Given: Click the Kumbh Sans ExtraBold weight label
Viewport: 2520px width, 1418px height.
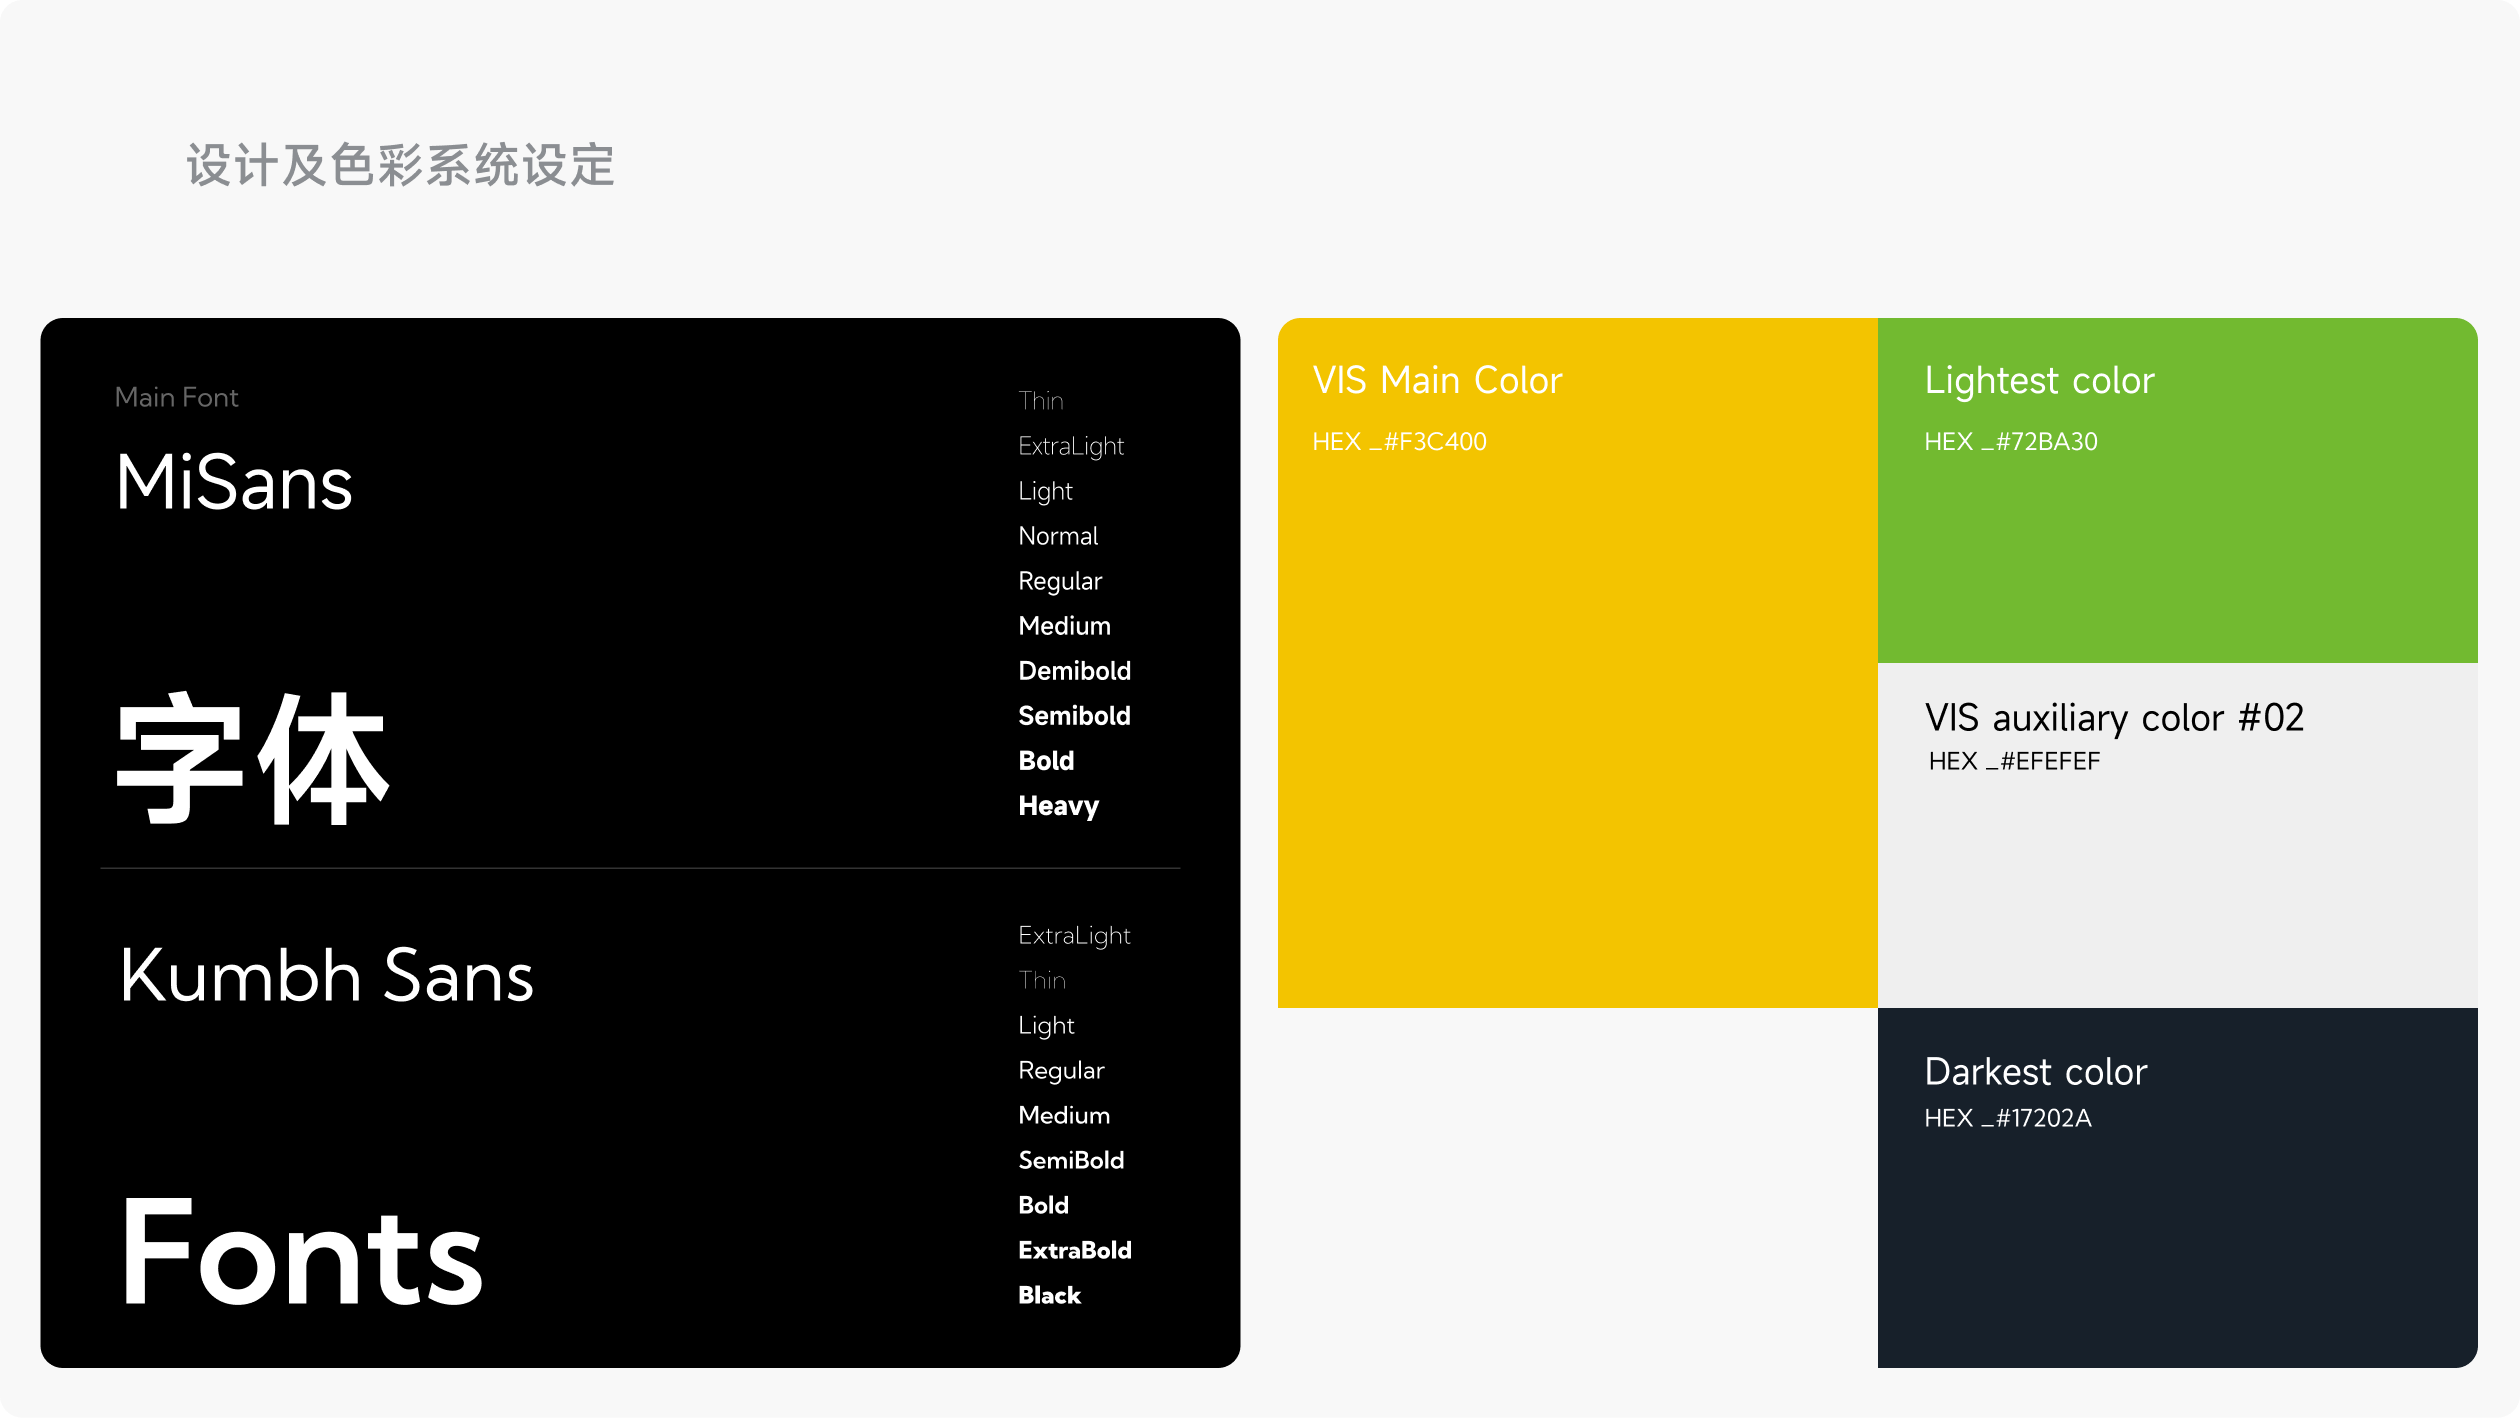Looking at the screenshot, I should [1074, 1250].
